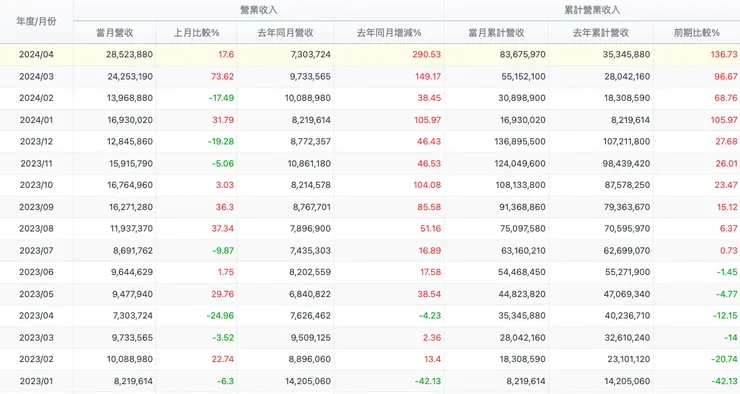Click year-over-year value -4.23
Image resolution: width=740 pixels, height=394 pixels.
pyautogui.click(x=430, y=316)
